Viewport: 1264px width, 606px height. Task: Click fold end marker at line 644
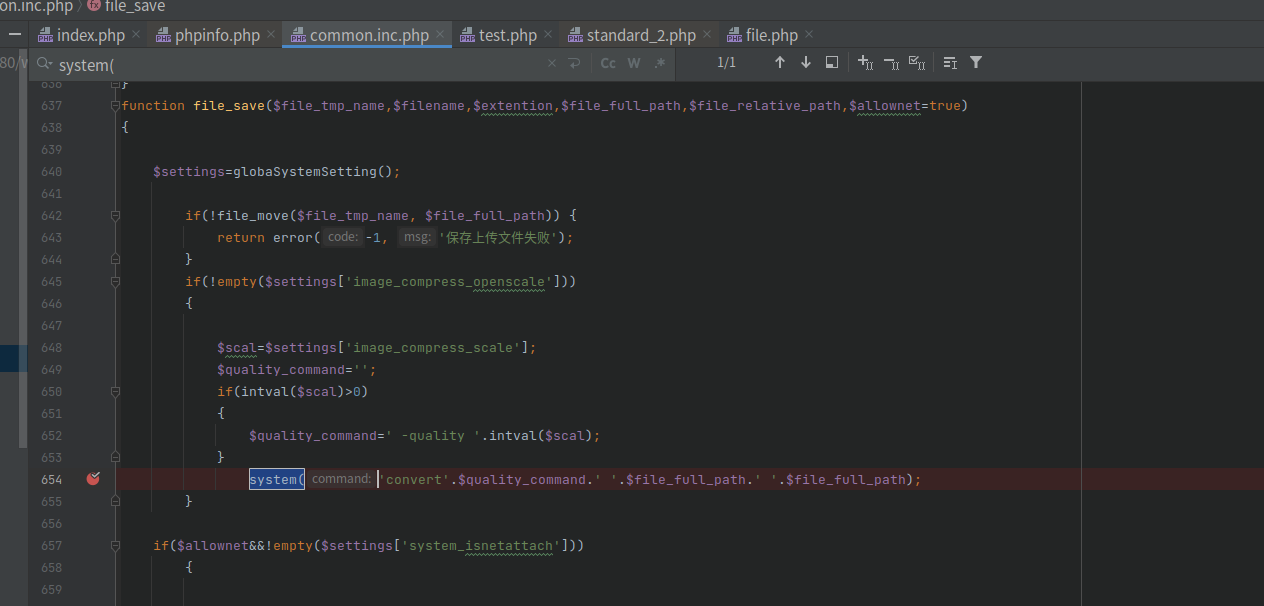point(115,259)
